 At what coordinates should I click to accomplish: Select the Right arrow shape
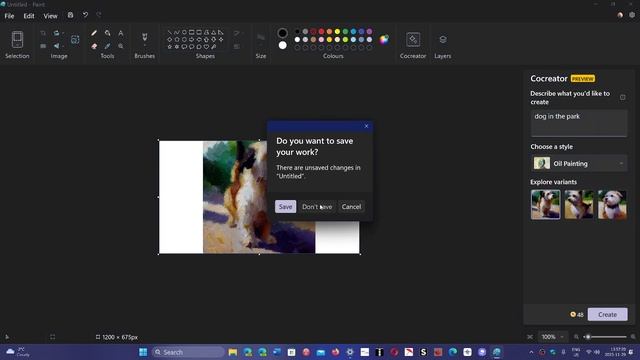point(191,40)
